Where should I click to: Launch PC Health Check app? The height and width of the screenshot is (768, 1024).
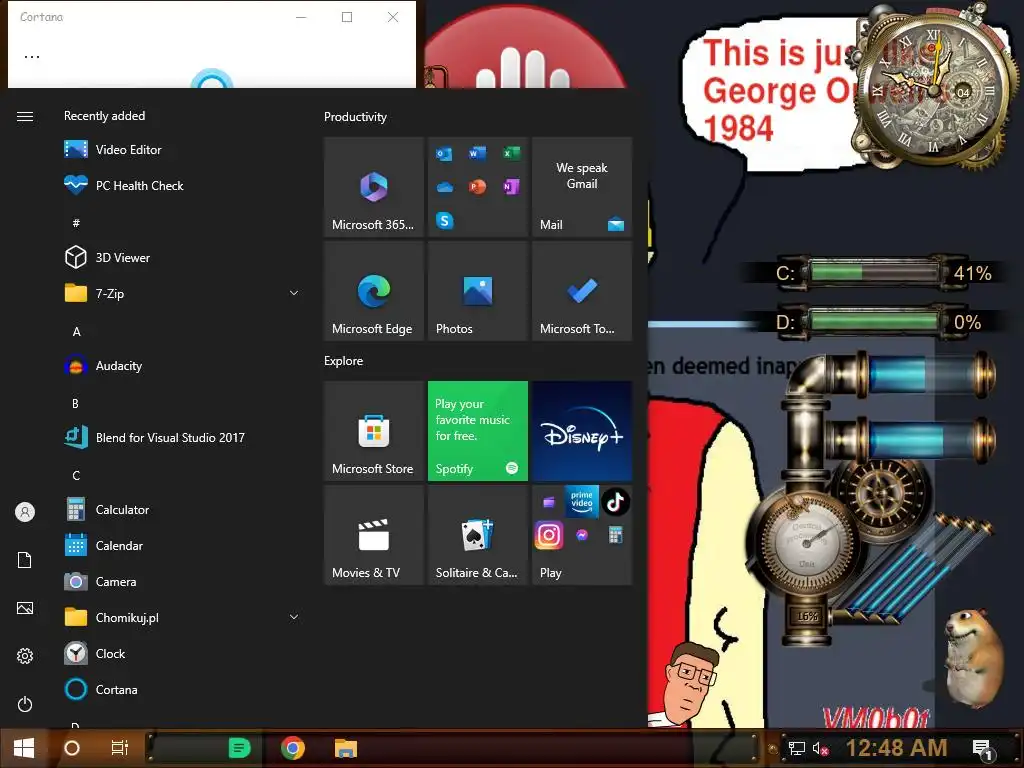pyautogui.click(x=183, y=185)
